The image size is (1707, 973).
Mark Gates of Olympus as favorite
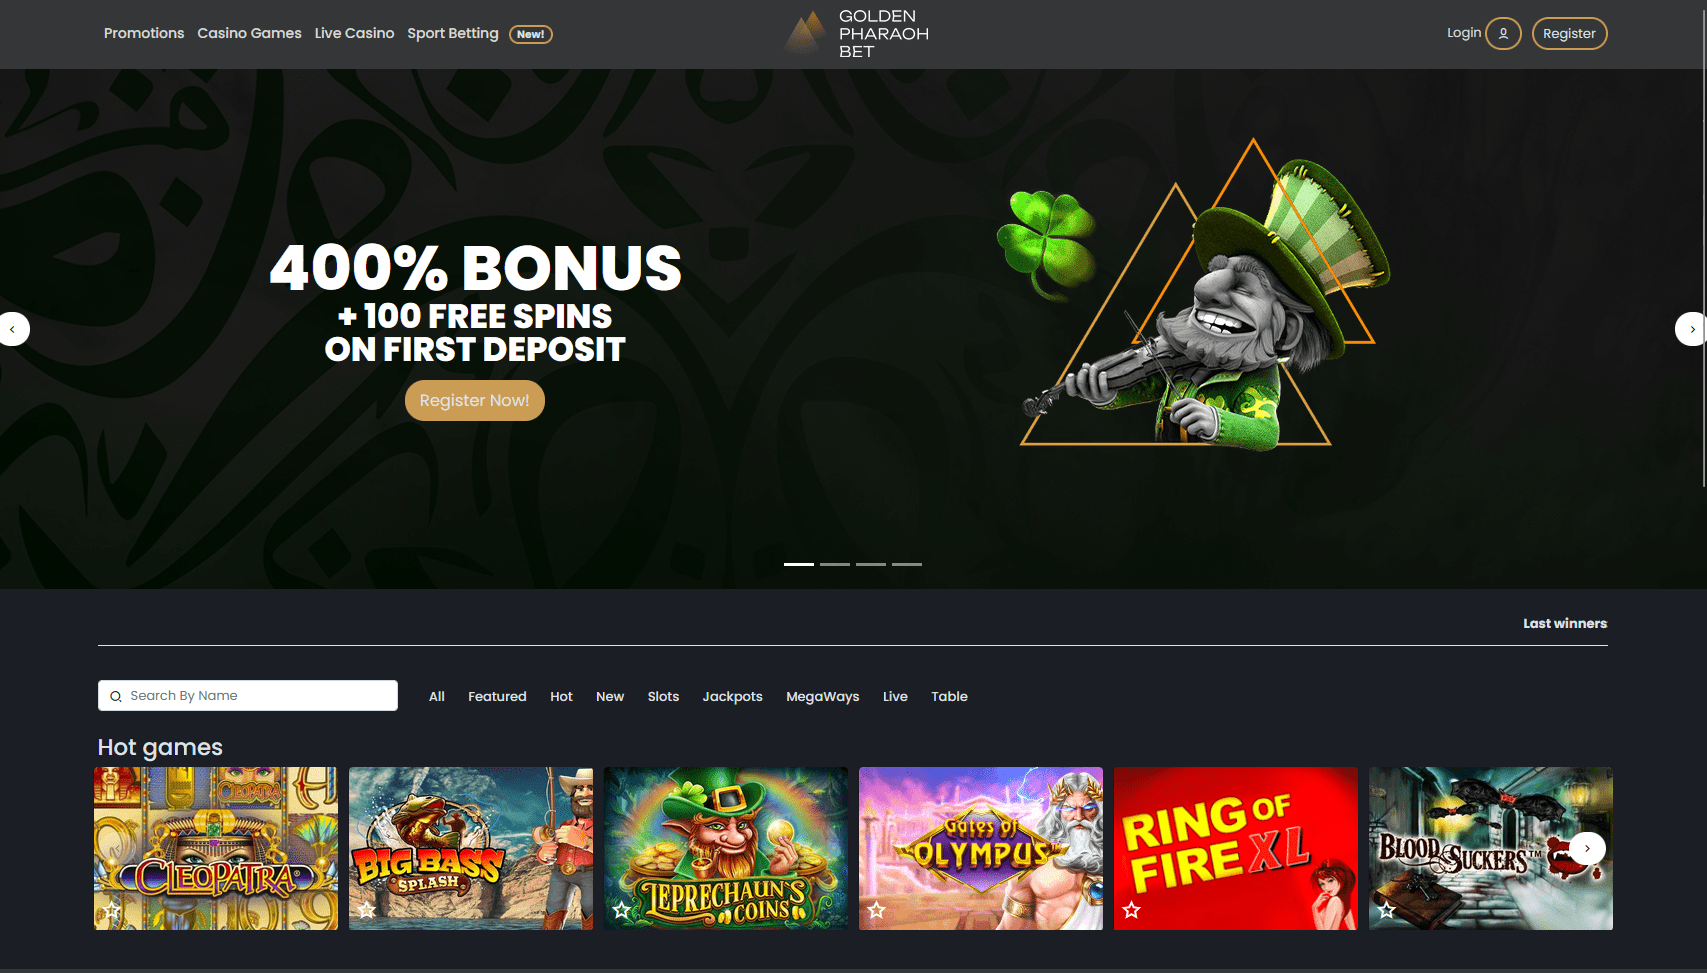pos(877,910)
